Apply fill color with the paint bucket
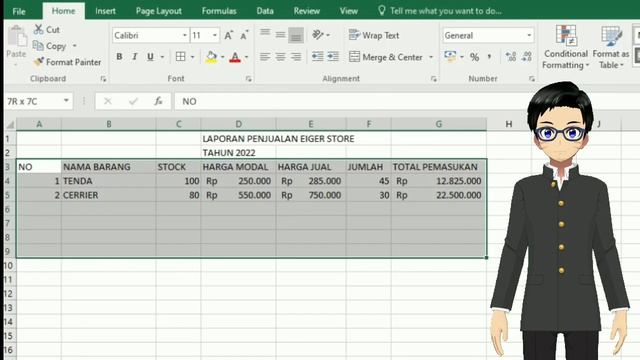The width and height of the screenshot is (640, 360). (x=211, y=57)
